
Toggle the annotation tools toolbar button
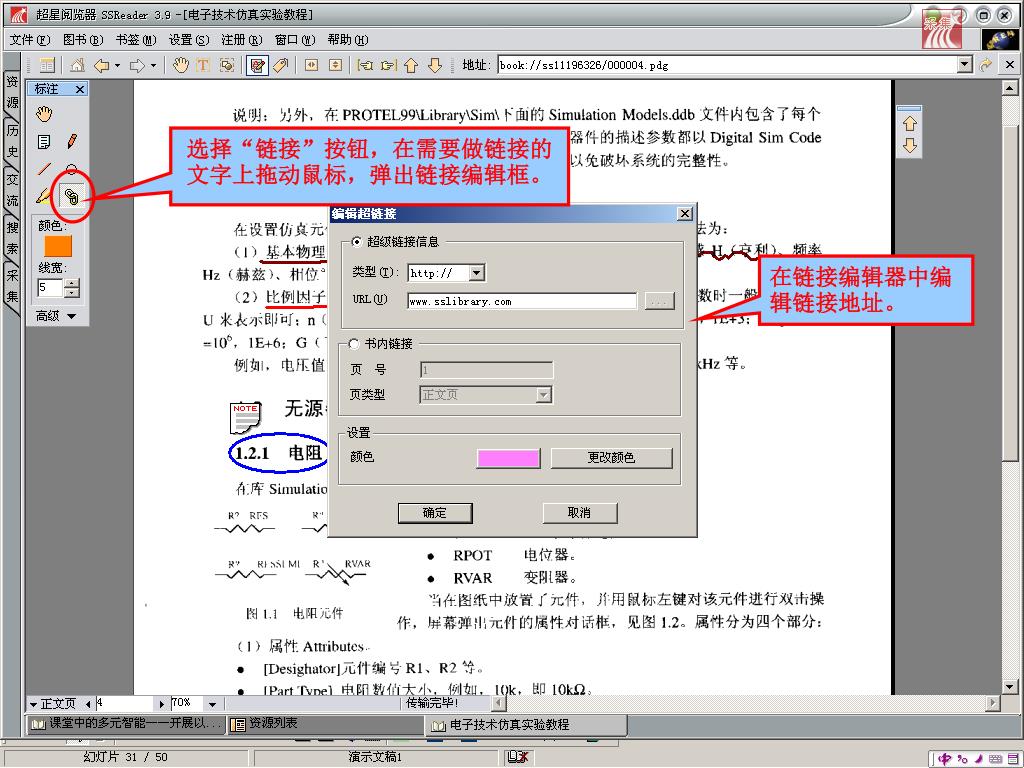click(257, 65)
